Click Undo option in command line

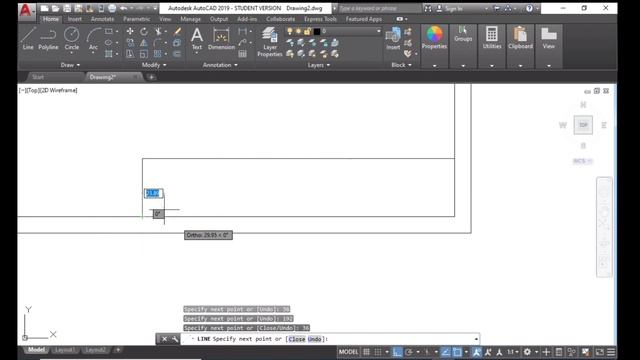click(x=314, y=339)
